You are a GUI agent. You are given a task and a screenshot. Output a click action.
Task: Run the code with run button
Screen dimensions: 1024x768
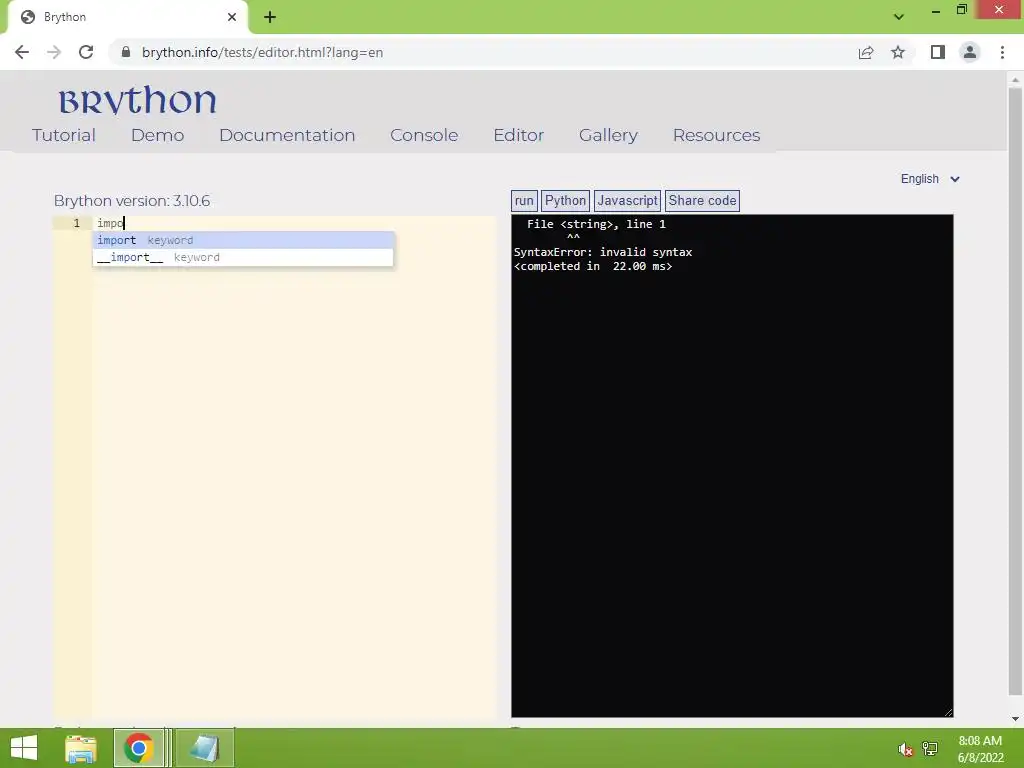tap(524, 200)
